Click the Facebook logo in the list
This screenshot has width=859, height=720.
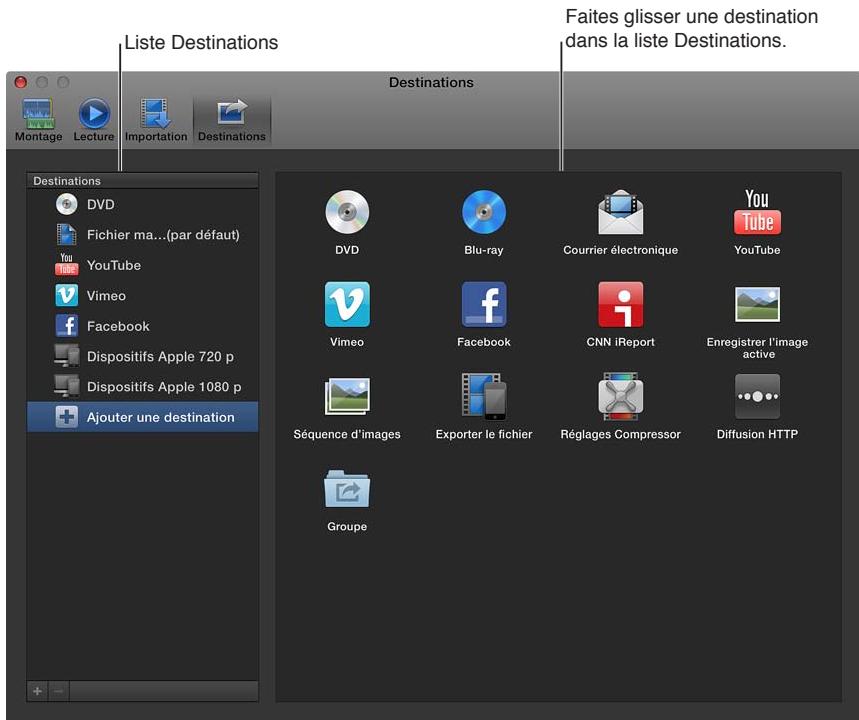point(66,325)
